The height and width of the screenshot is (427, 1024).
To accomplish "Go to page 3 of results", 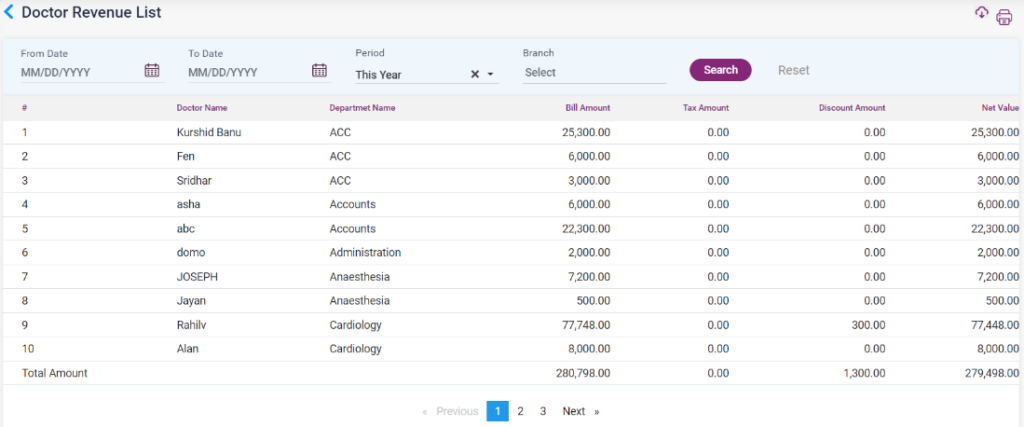I will pos(542,411).
